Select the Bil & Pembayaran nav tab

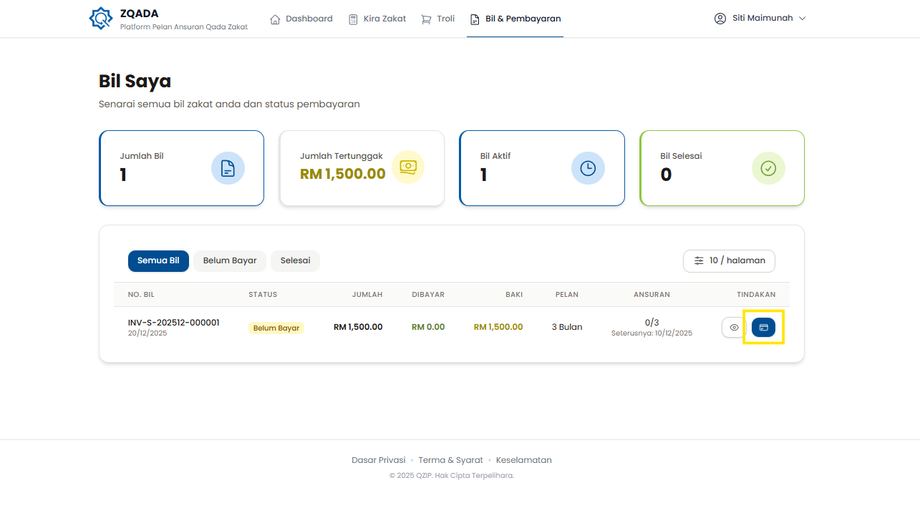coord(515,19)
